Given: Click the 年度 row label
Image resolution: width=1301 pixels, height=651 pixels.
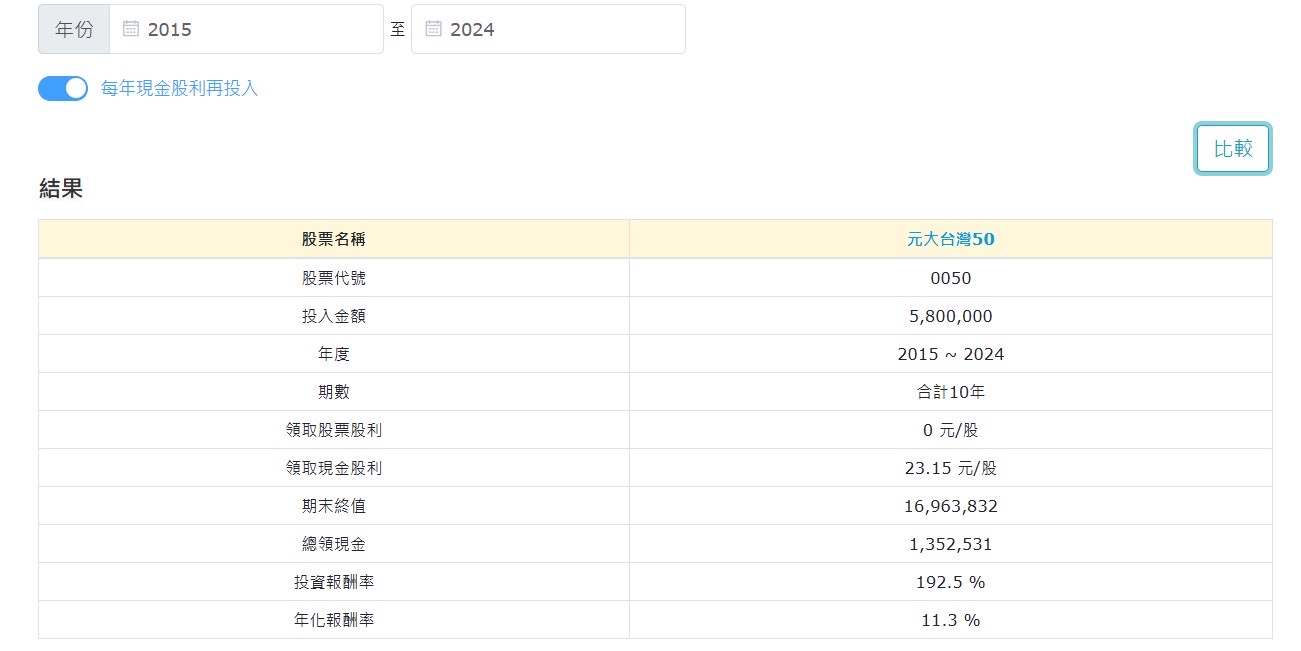Looking at the screenshot, I should (334, 354).
